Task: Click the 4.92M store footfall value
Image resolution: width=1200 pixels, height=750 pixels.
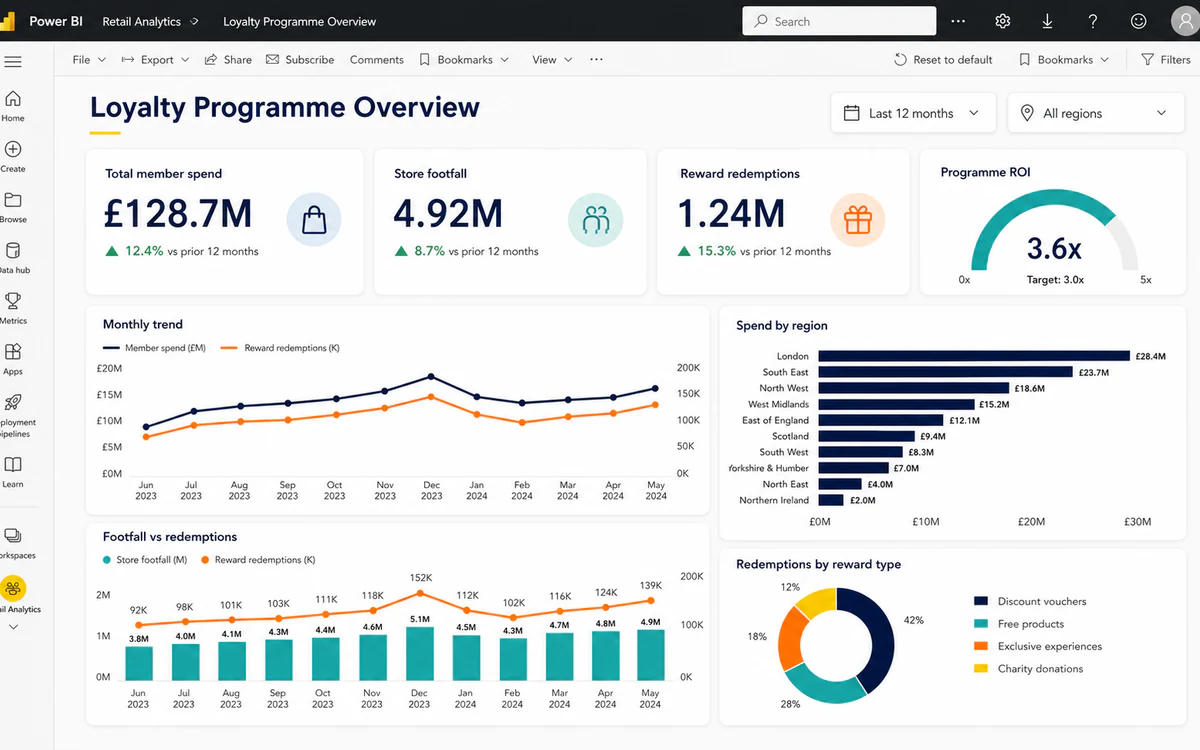Action: coord(448,213)
